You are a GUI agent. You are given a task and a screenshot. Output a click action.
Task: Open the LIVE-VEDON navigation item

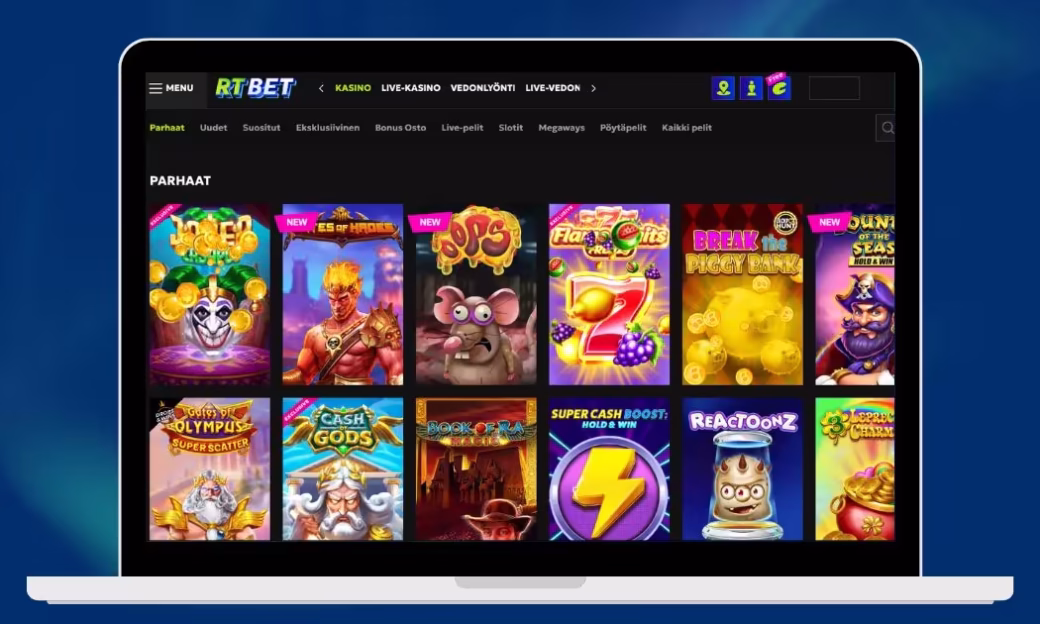552,88
